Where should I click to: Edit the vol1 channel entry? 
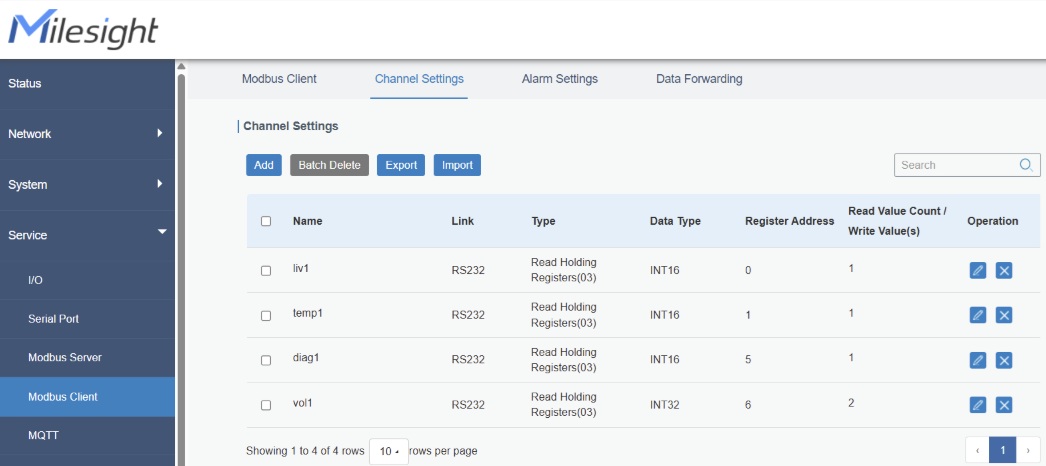tap(978, 405)
